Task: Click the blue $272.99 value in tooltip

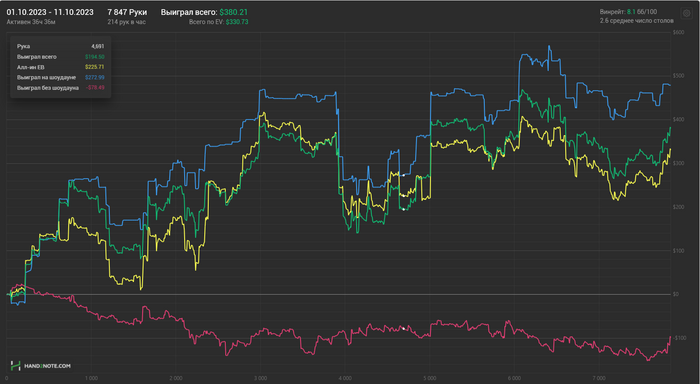Action: point(95,77)
